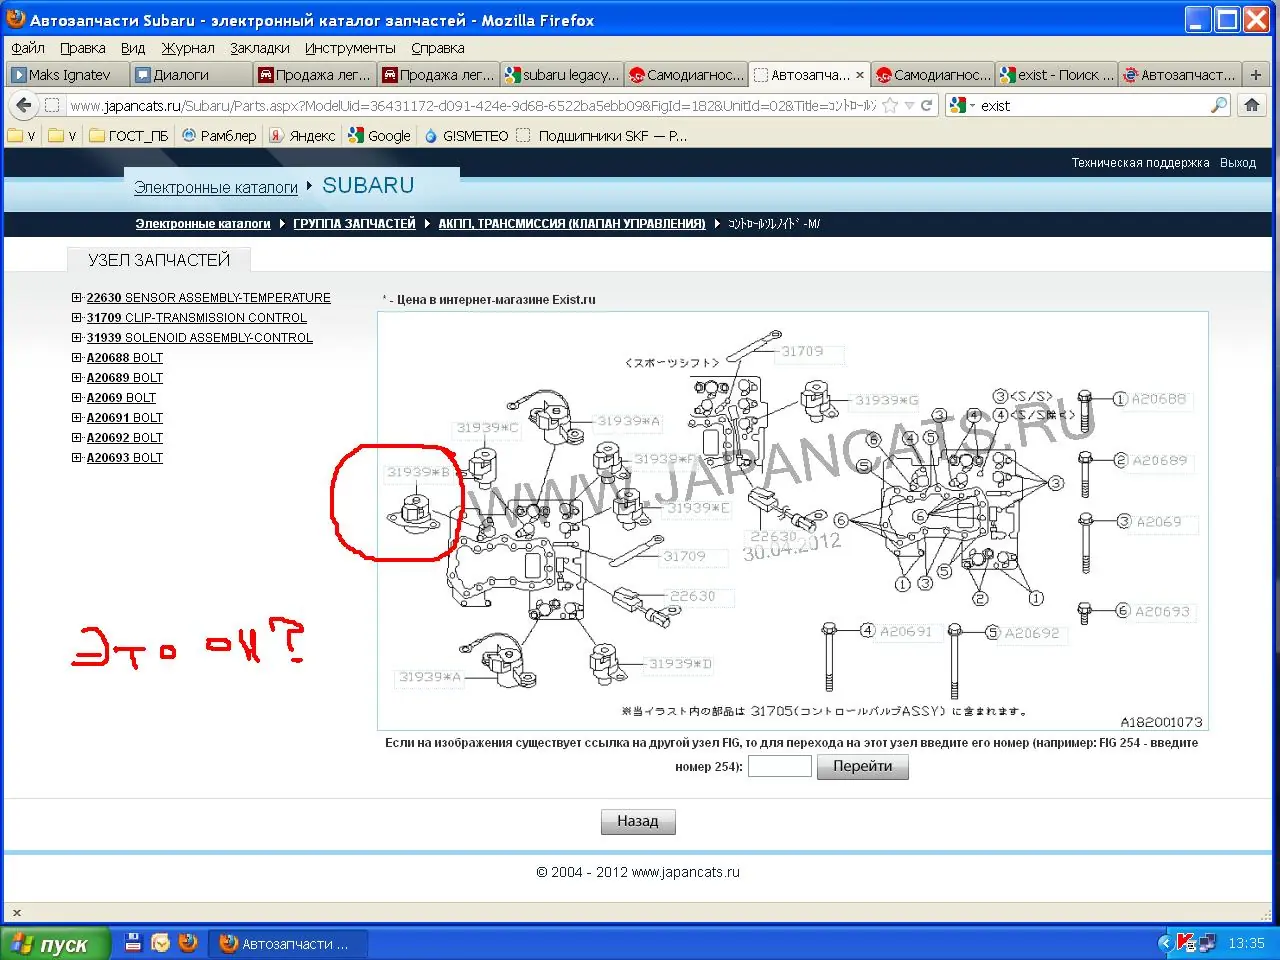Click the Перейти button
Viewport: 1280px width, 960px height.
862,767
